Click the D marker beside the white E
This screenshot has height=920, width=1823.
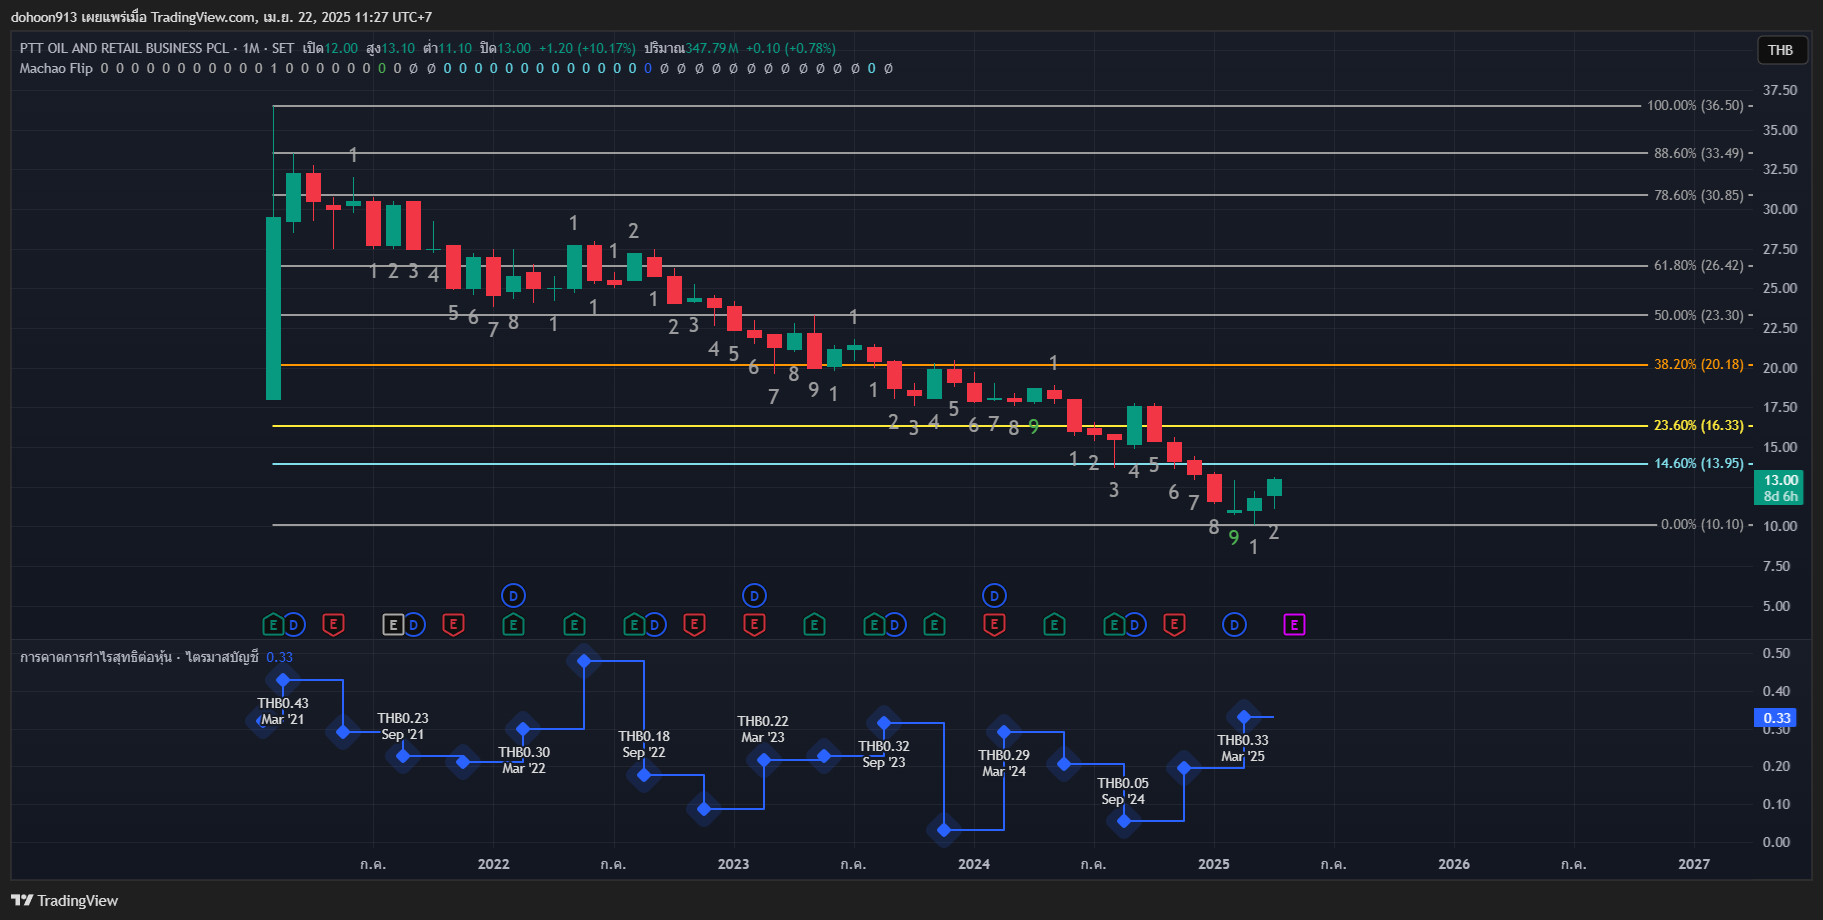coord(414,625)
